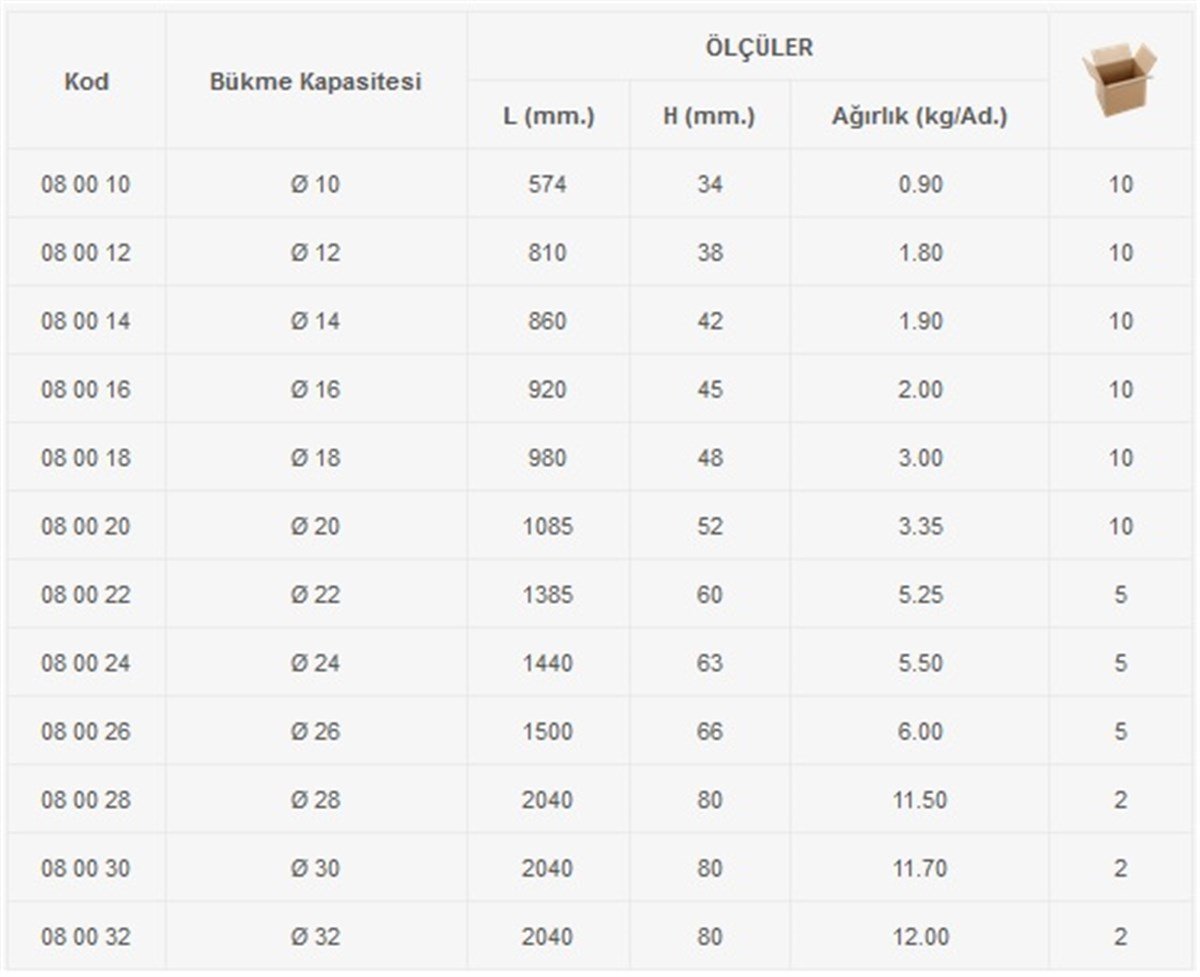Select the ÖLÇÜLER header cell
Viewport: 1200px width, 977px height.
(757, 47)
